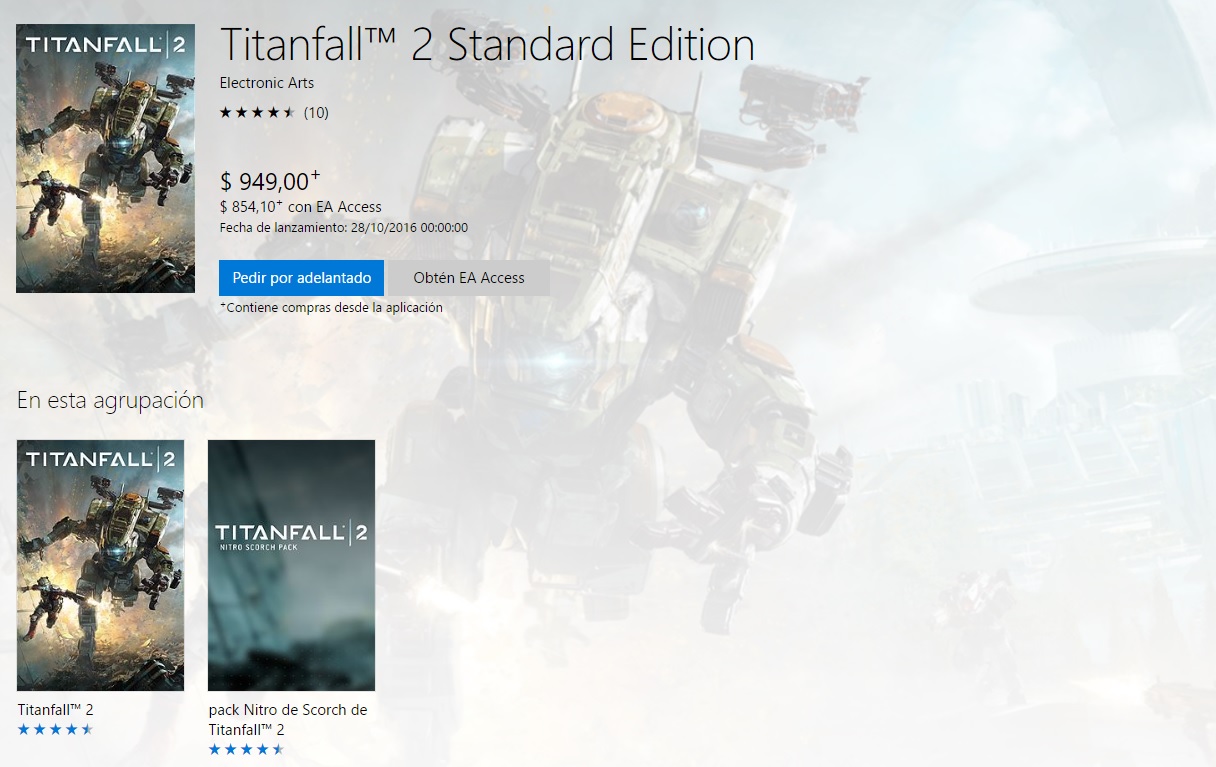Click the Fecha de lanzamiento release date text

tap(343, 227)
